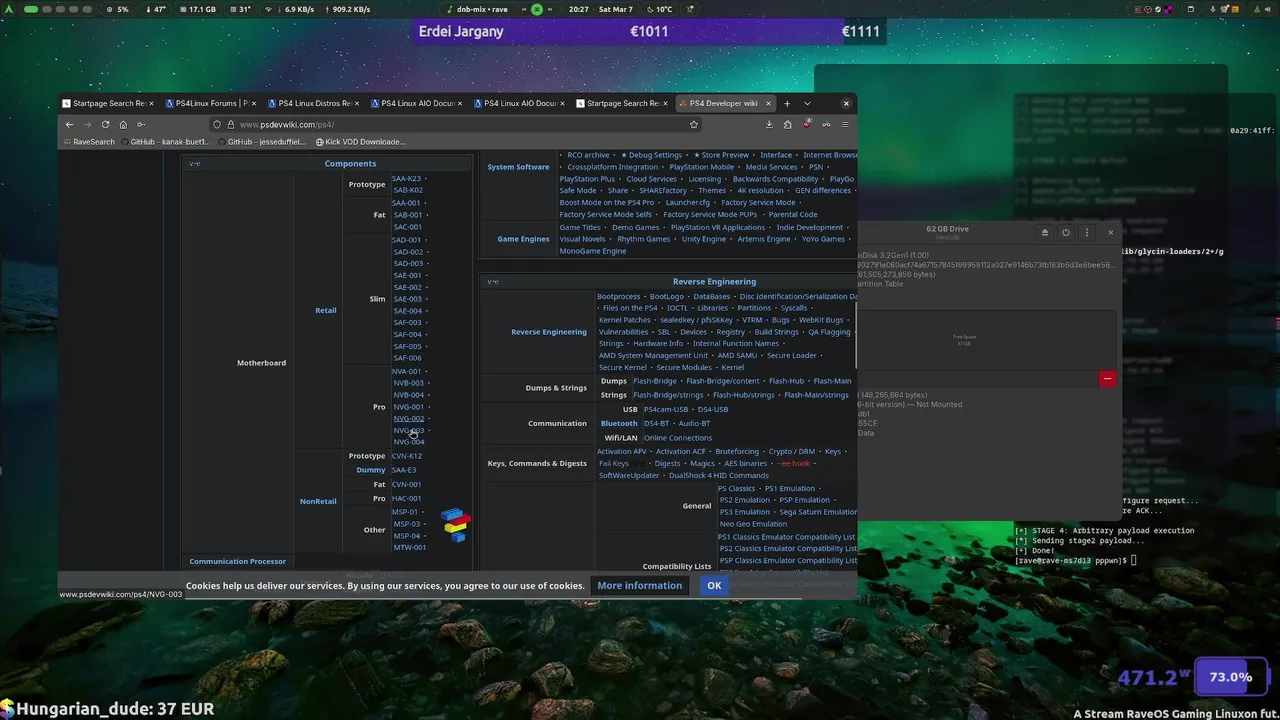
Task: Open the GitHub jesseduffiel bookmark
Action: tap(261, 142)
